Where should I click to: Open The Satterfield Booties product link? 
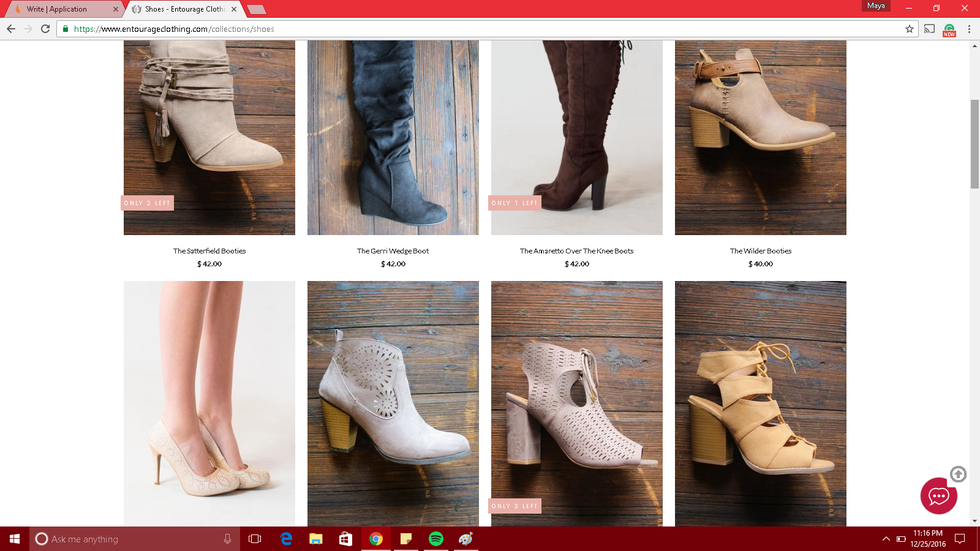[x=209, y=251]
